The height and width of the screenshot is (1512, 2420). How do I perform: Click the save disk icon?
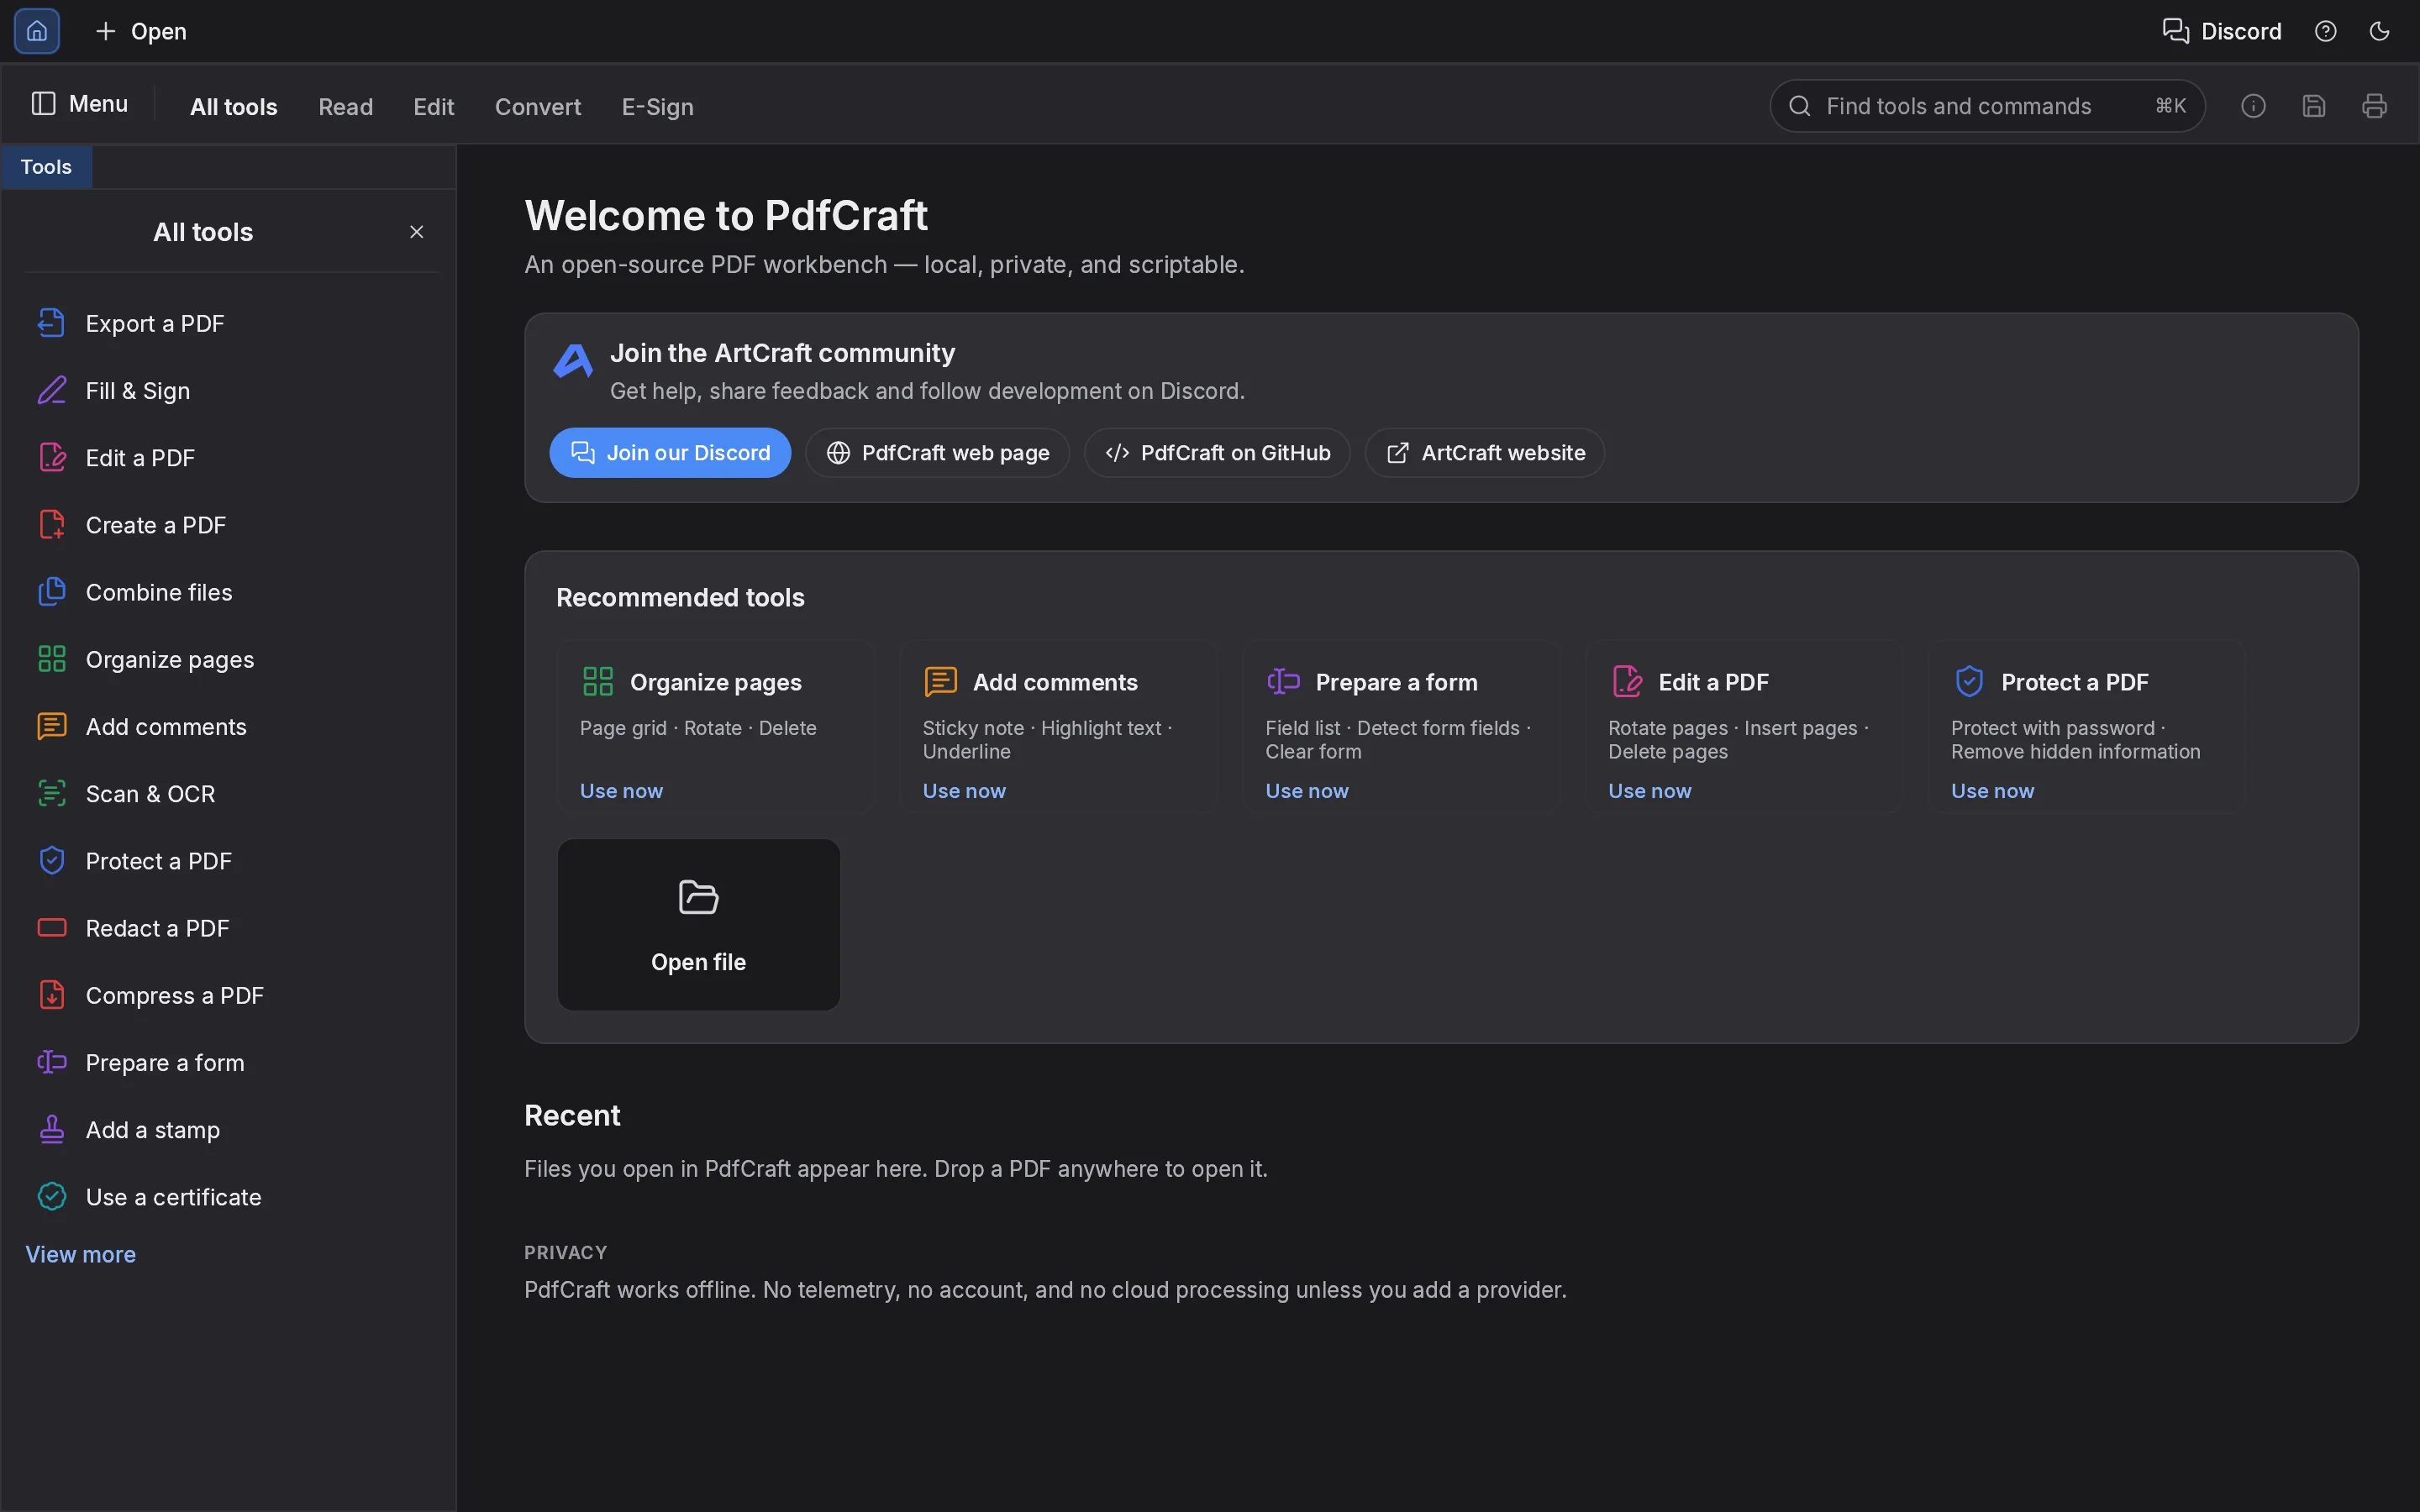[x=2314, y=106]
